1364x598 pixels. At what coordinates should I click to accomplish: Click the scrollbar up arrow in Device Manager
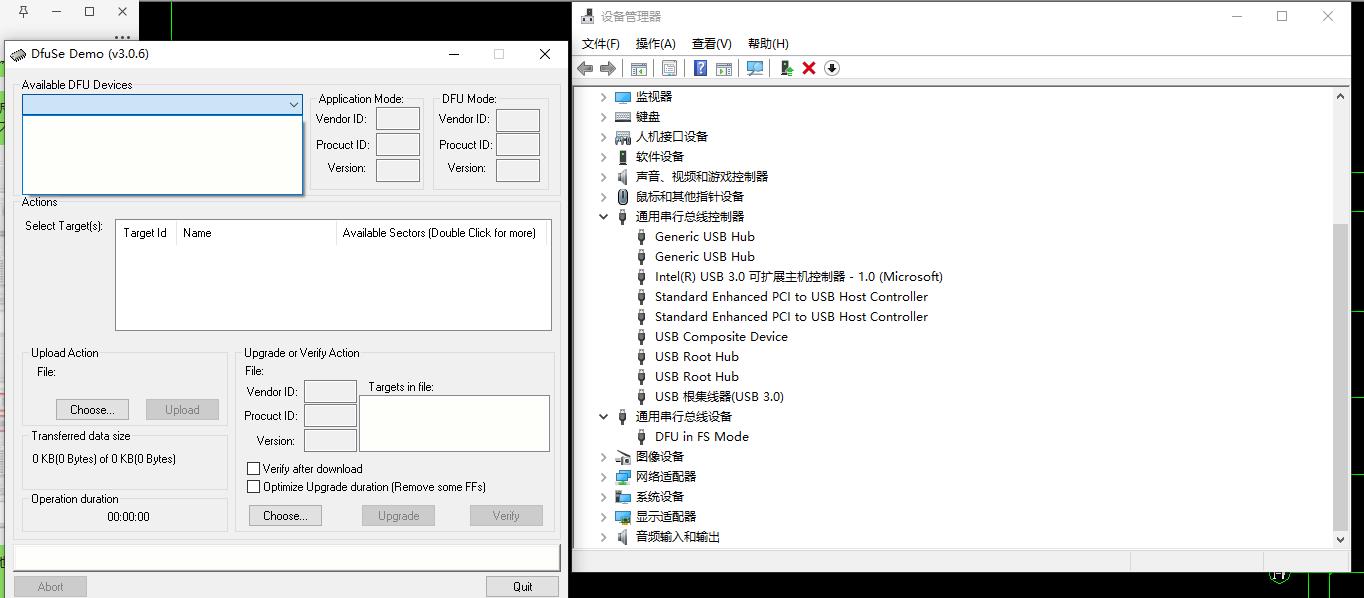[x=1341, y=96]
